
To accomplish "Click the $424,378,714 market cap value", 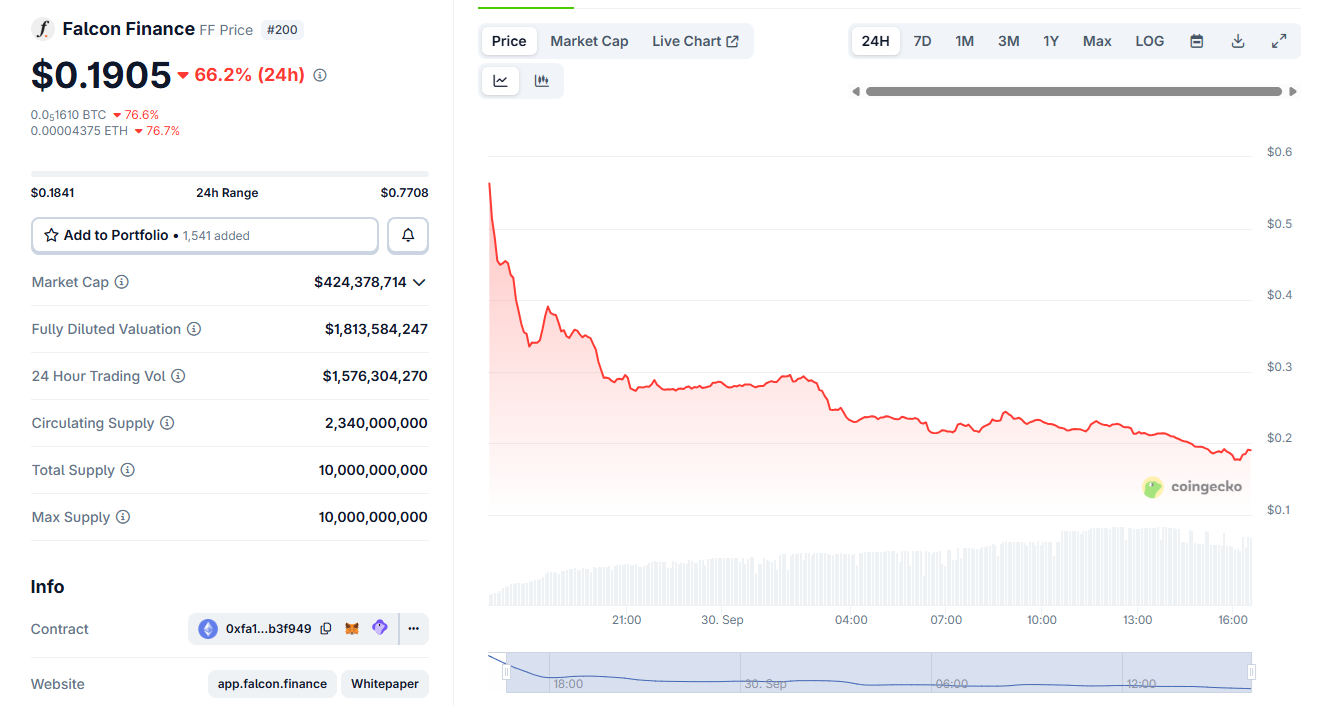I will 360,282.
